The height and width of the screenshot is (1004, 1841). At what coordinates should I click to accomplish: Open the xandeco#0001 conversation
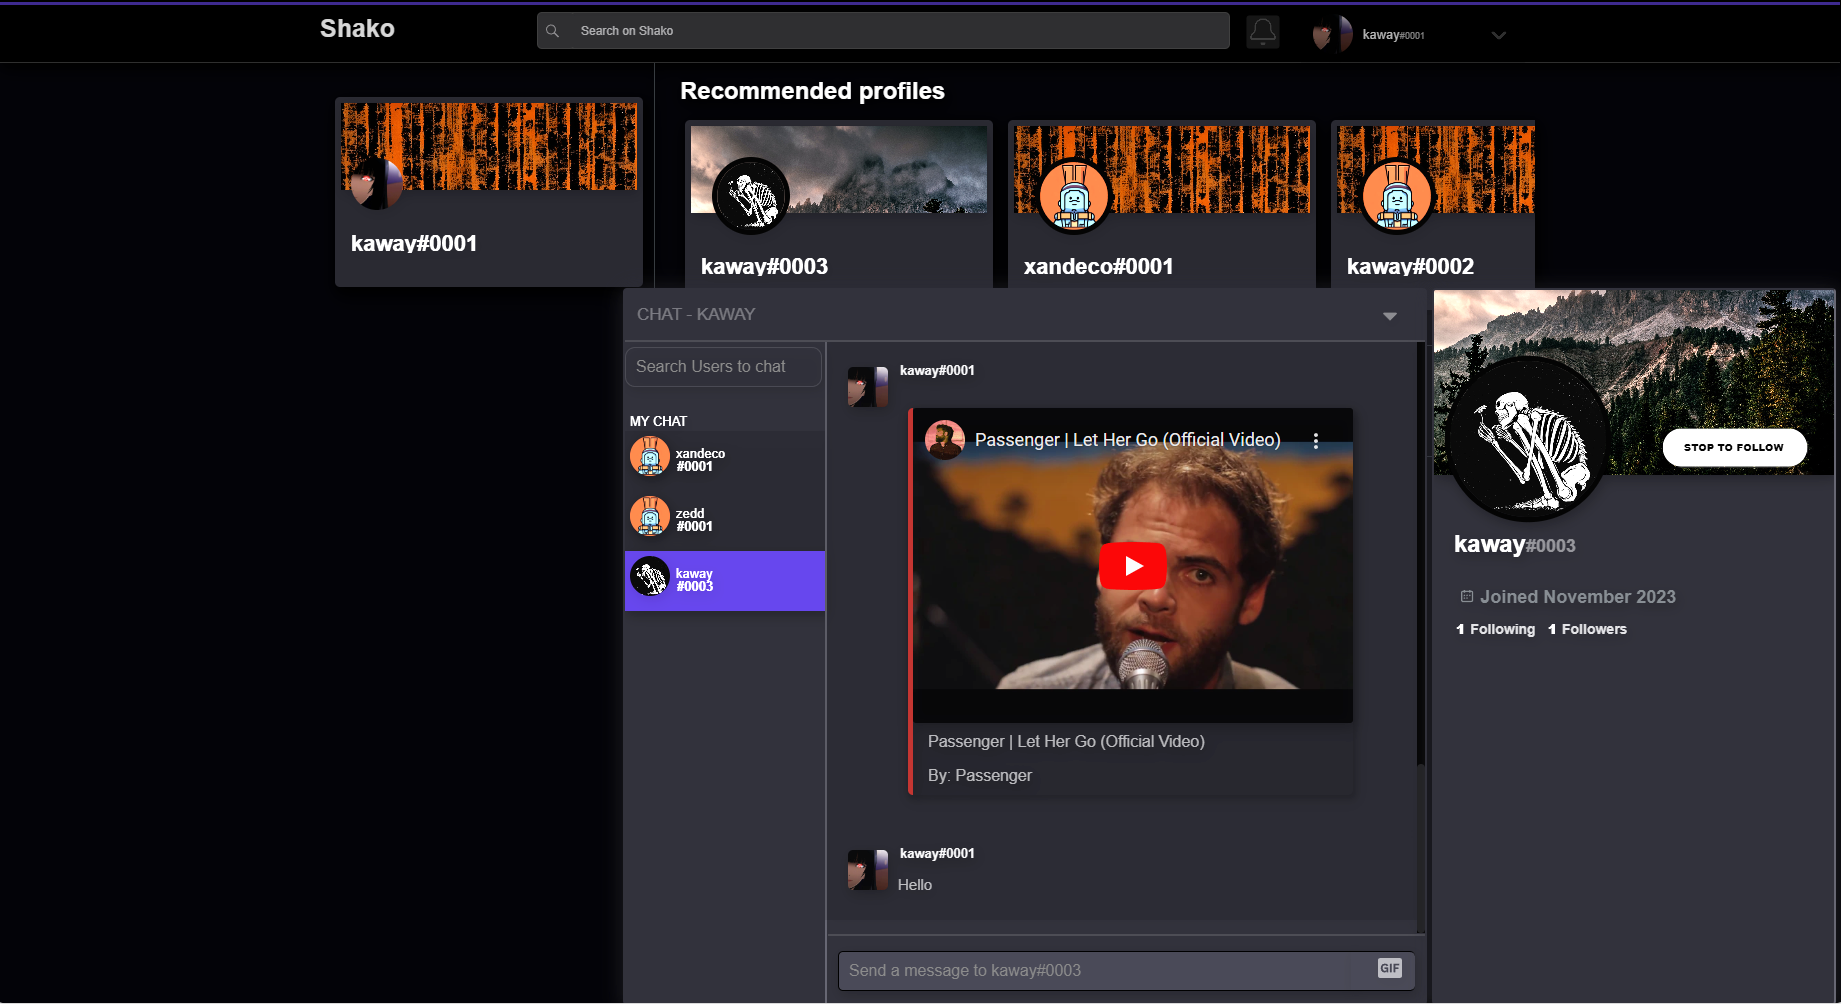725,460
